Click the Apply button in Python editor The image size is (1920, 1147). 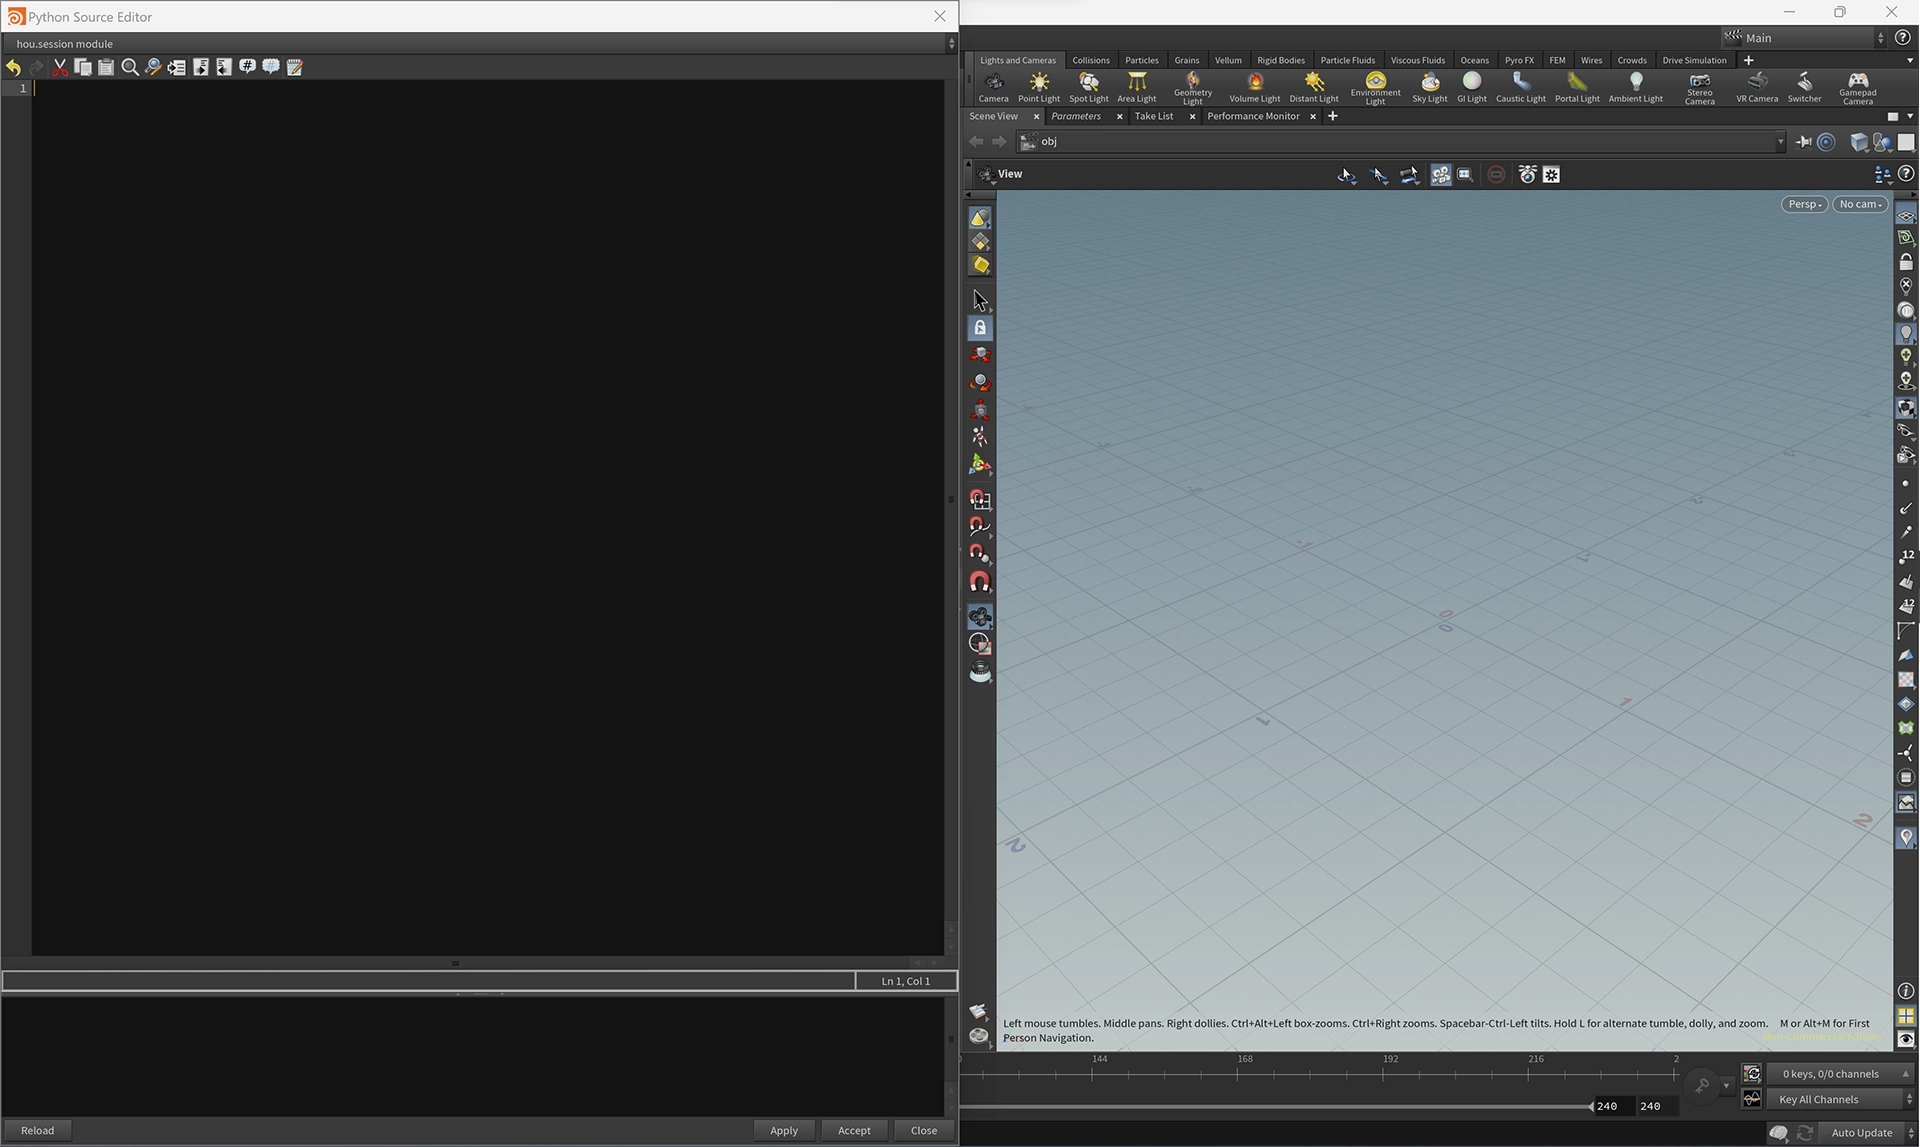click(784, 1130)
